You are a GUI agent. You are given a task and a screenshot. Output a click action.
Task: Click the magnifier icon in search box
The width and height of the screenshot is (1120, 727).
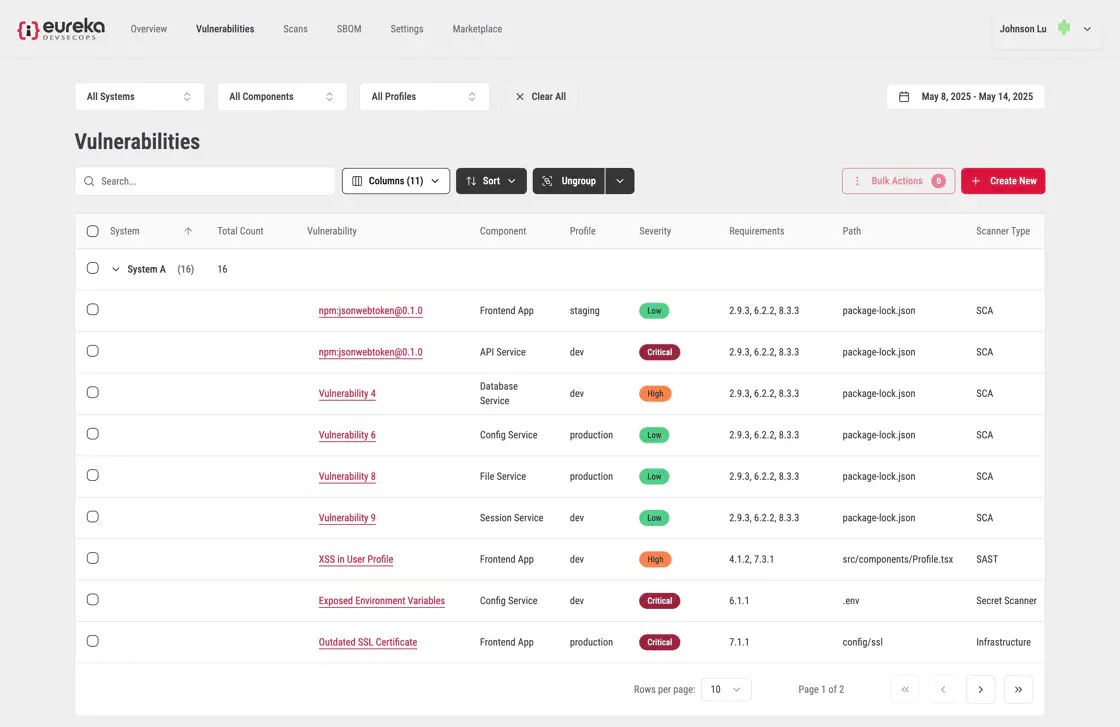(x=89, y=181)
